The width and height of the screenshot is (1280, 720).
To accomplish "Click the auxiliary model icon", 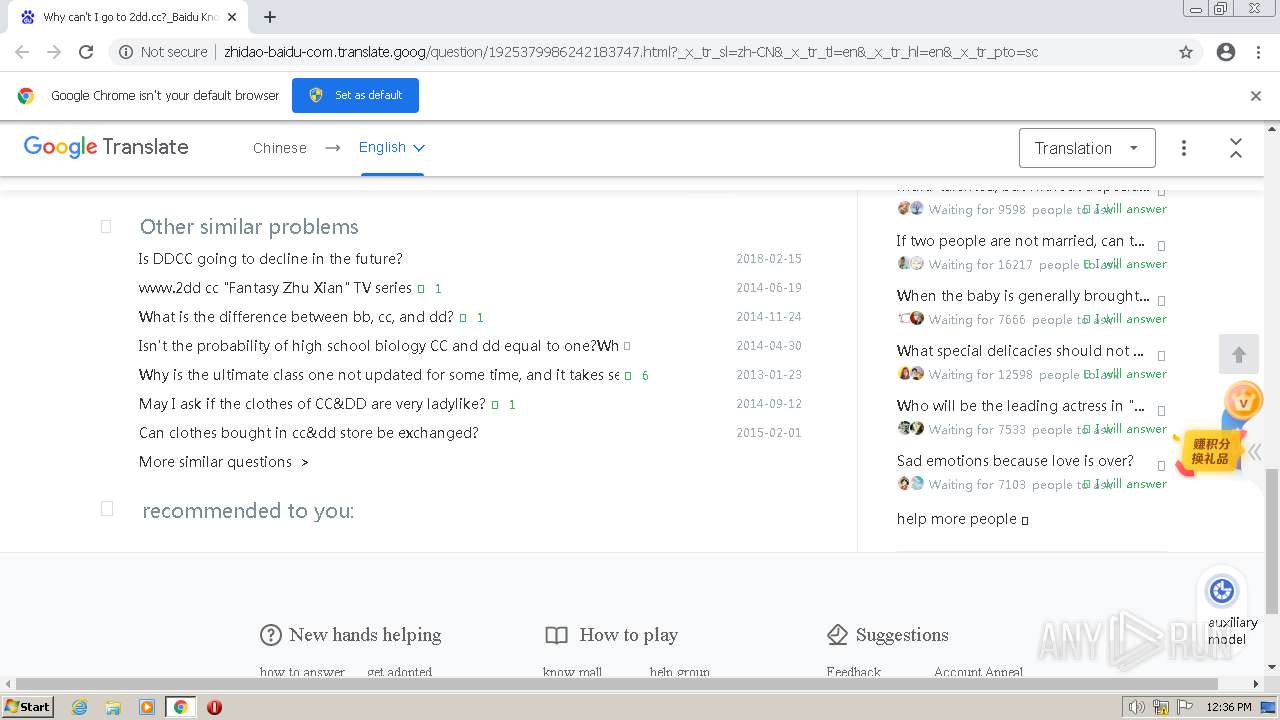I will [1222, 591].
